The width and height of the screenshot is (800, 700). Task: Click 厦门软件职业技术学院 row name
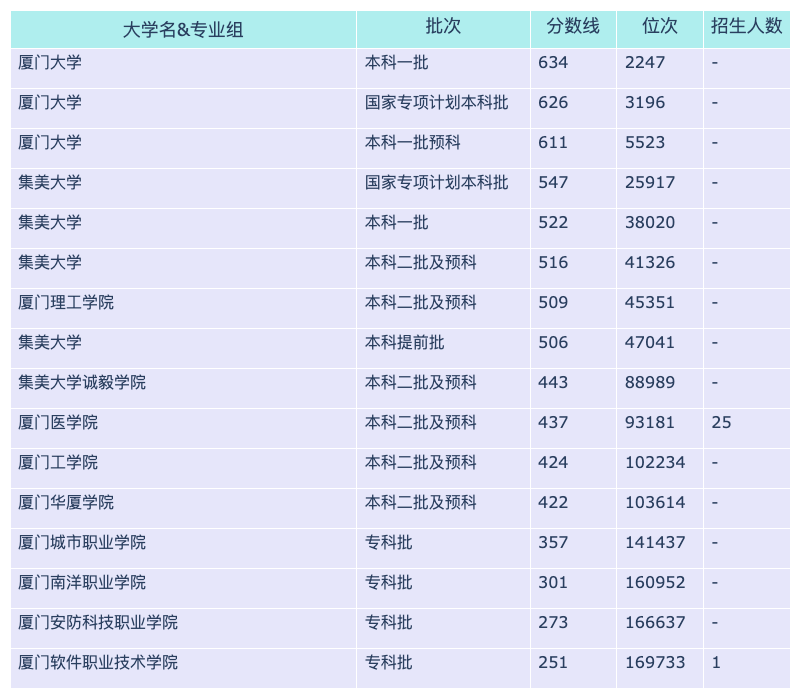click(98, 663)
